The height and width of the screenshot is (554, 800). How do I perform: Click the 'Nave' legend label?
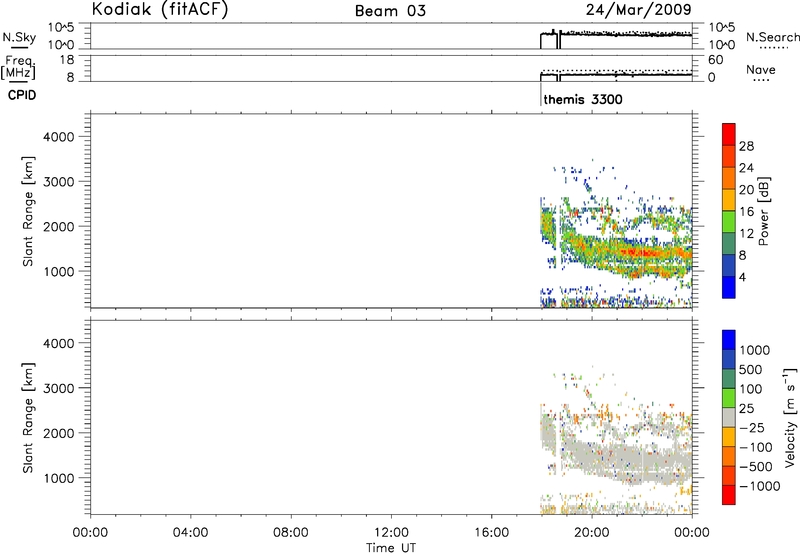click(x=761, y=69)
